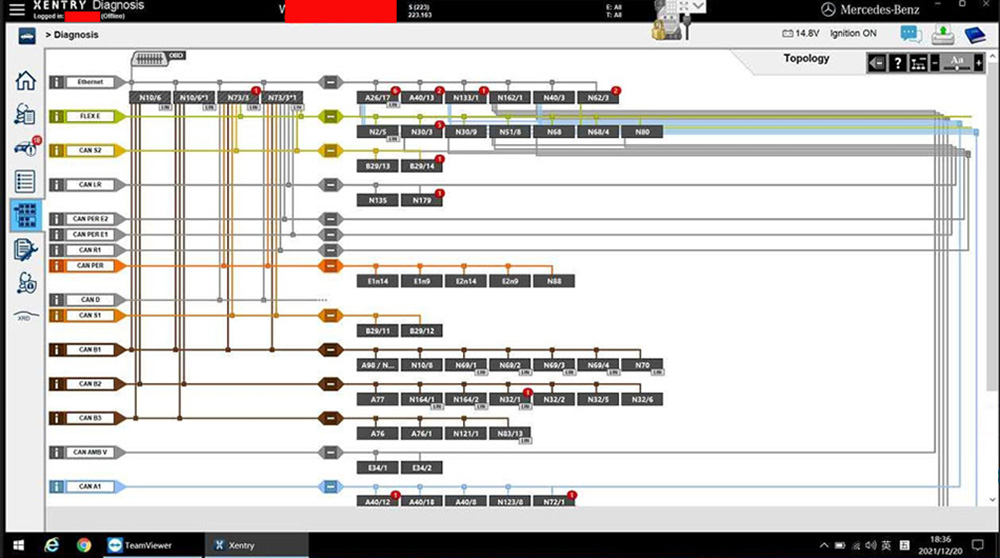Viewport: 1000px width, 558px height.
Task: Open control unit A26/17
Action: pyautogui.click(x=378, y=98)
